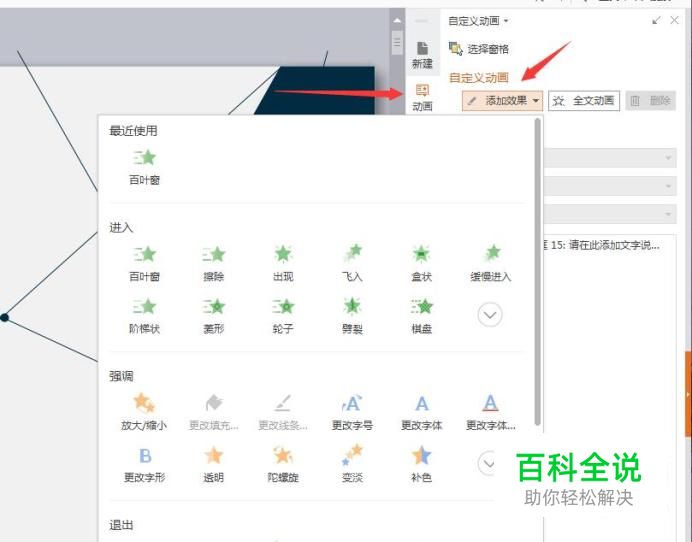Apply the 更改字体 emphasis effect

tap(421, 412)
